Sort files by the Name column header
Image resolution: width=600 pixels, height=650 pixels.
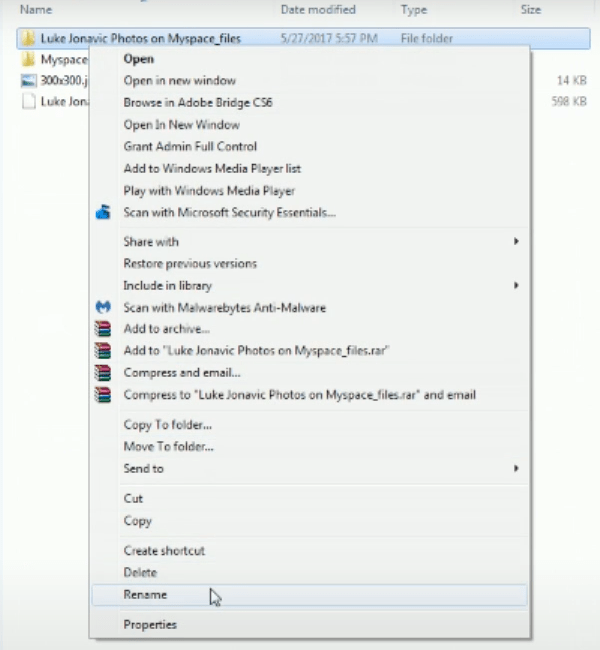coord(36,10)
